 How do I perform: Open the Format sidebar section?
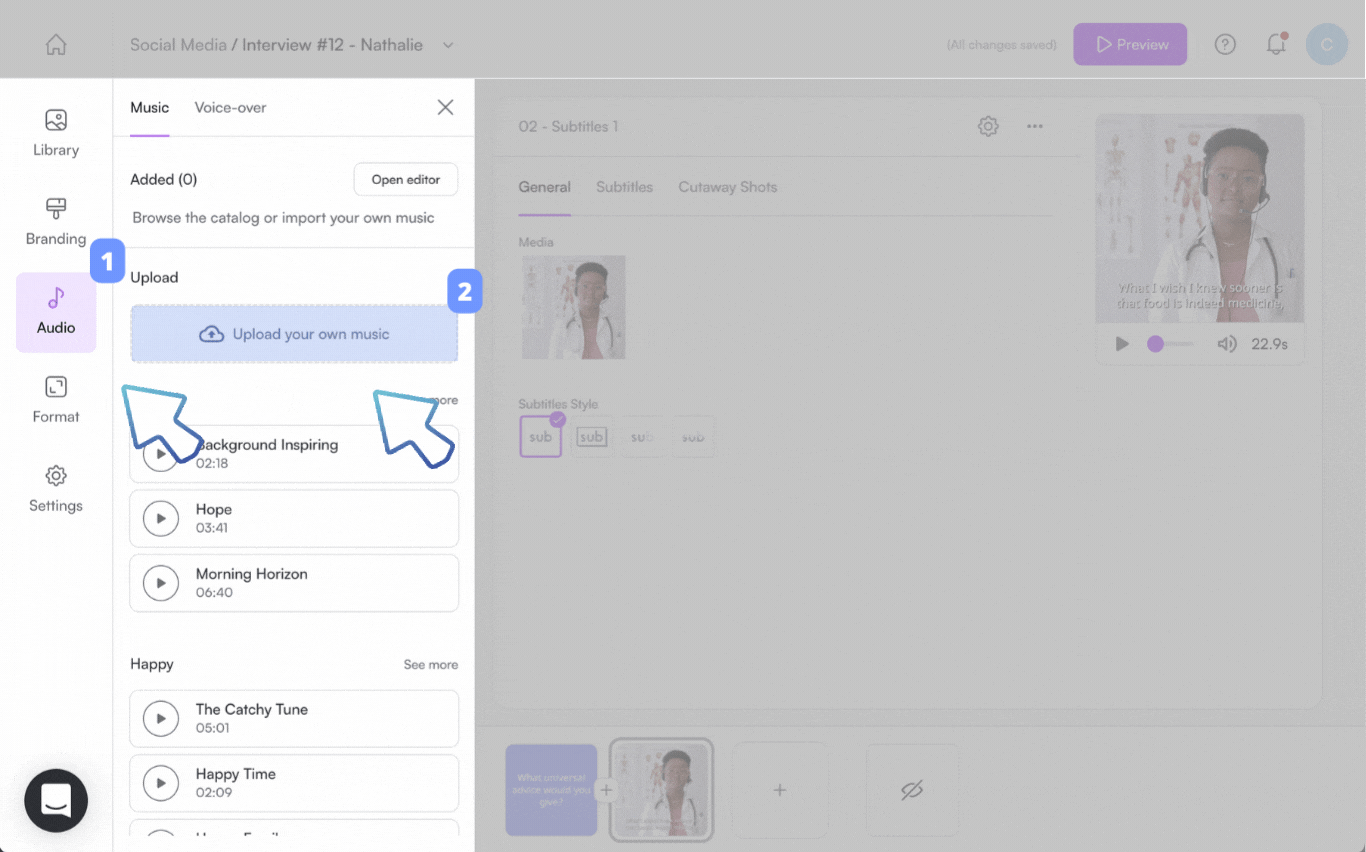[56, 400]
